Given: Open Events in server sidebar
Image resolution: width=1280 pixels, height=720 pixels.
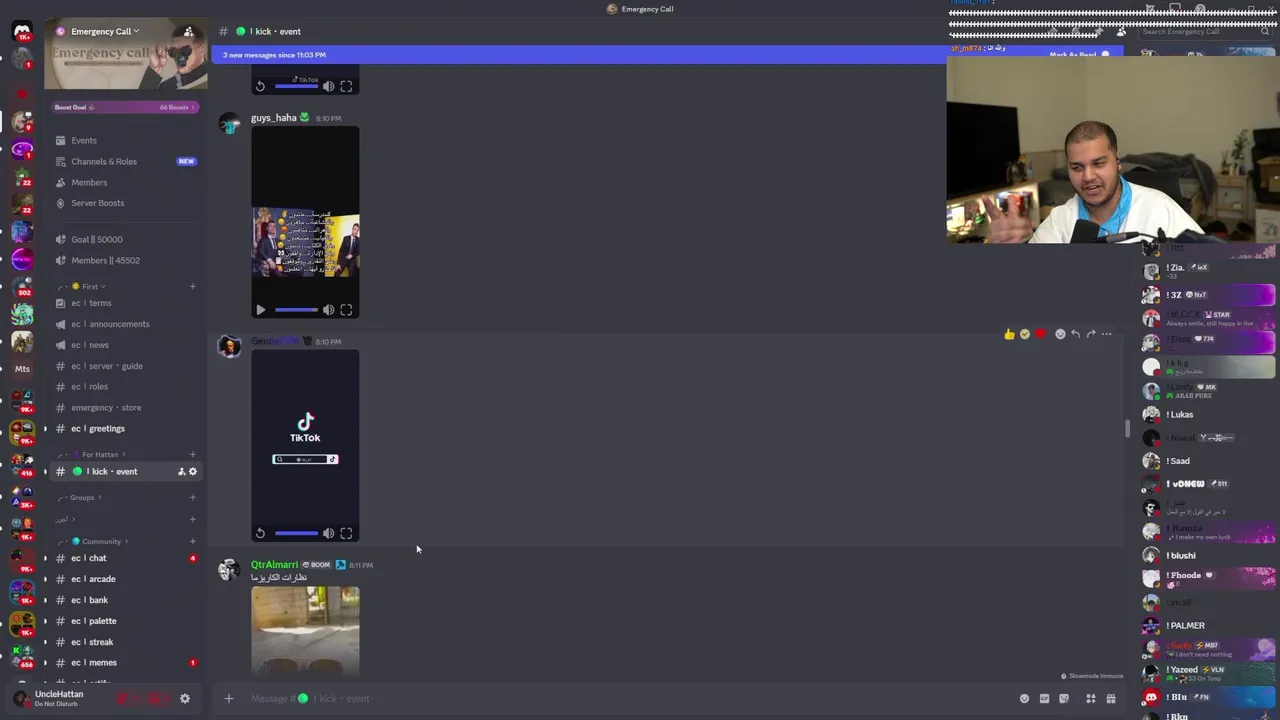Looking at the screenshot, I should pyautogui.click(x=126, y=140).
